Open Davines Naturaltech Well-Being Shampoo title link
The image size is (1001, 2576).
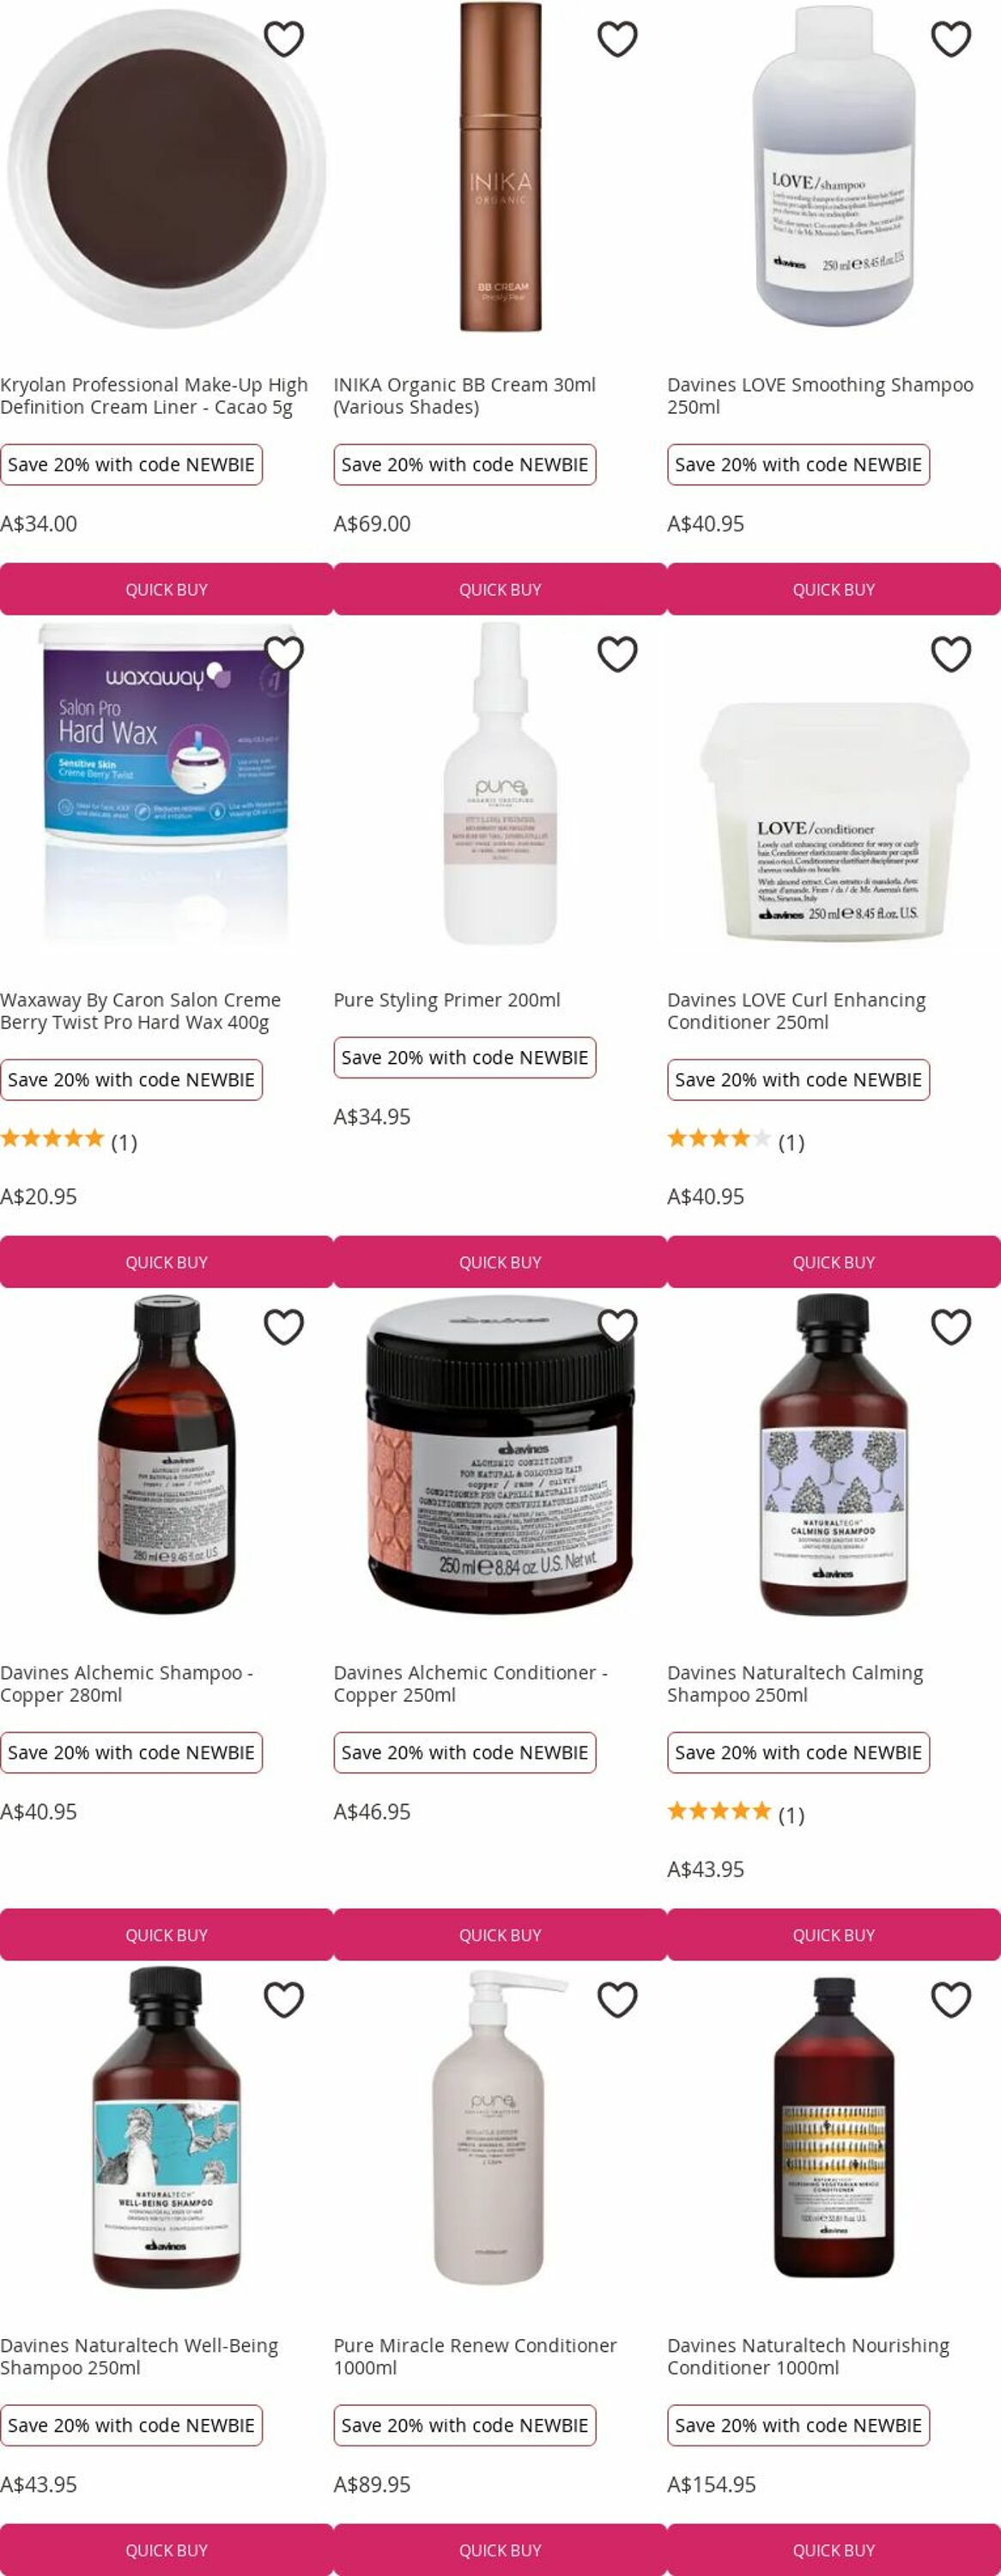click(139, 2356)
